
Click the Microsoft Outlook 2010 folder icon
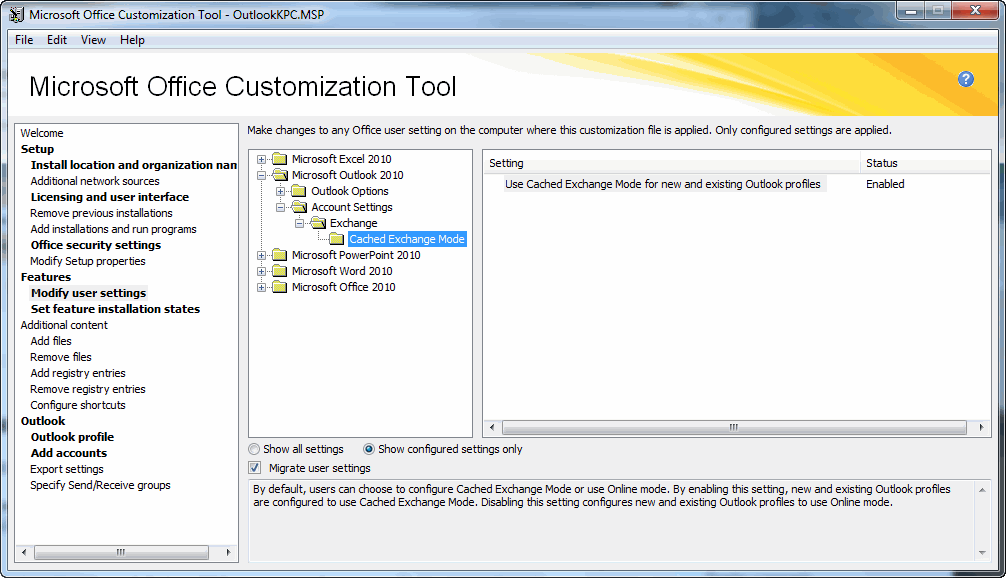(280, 174)
